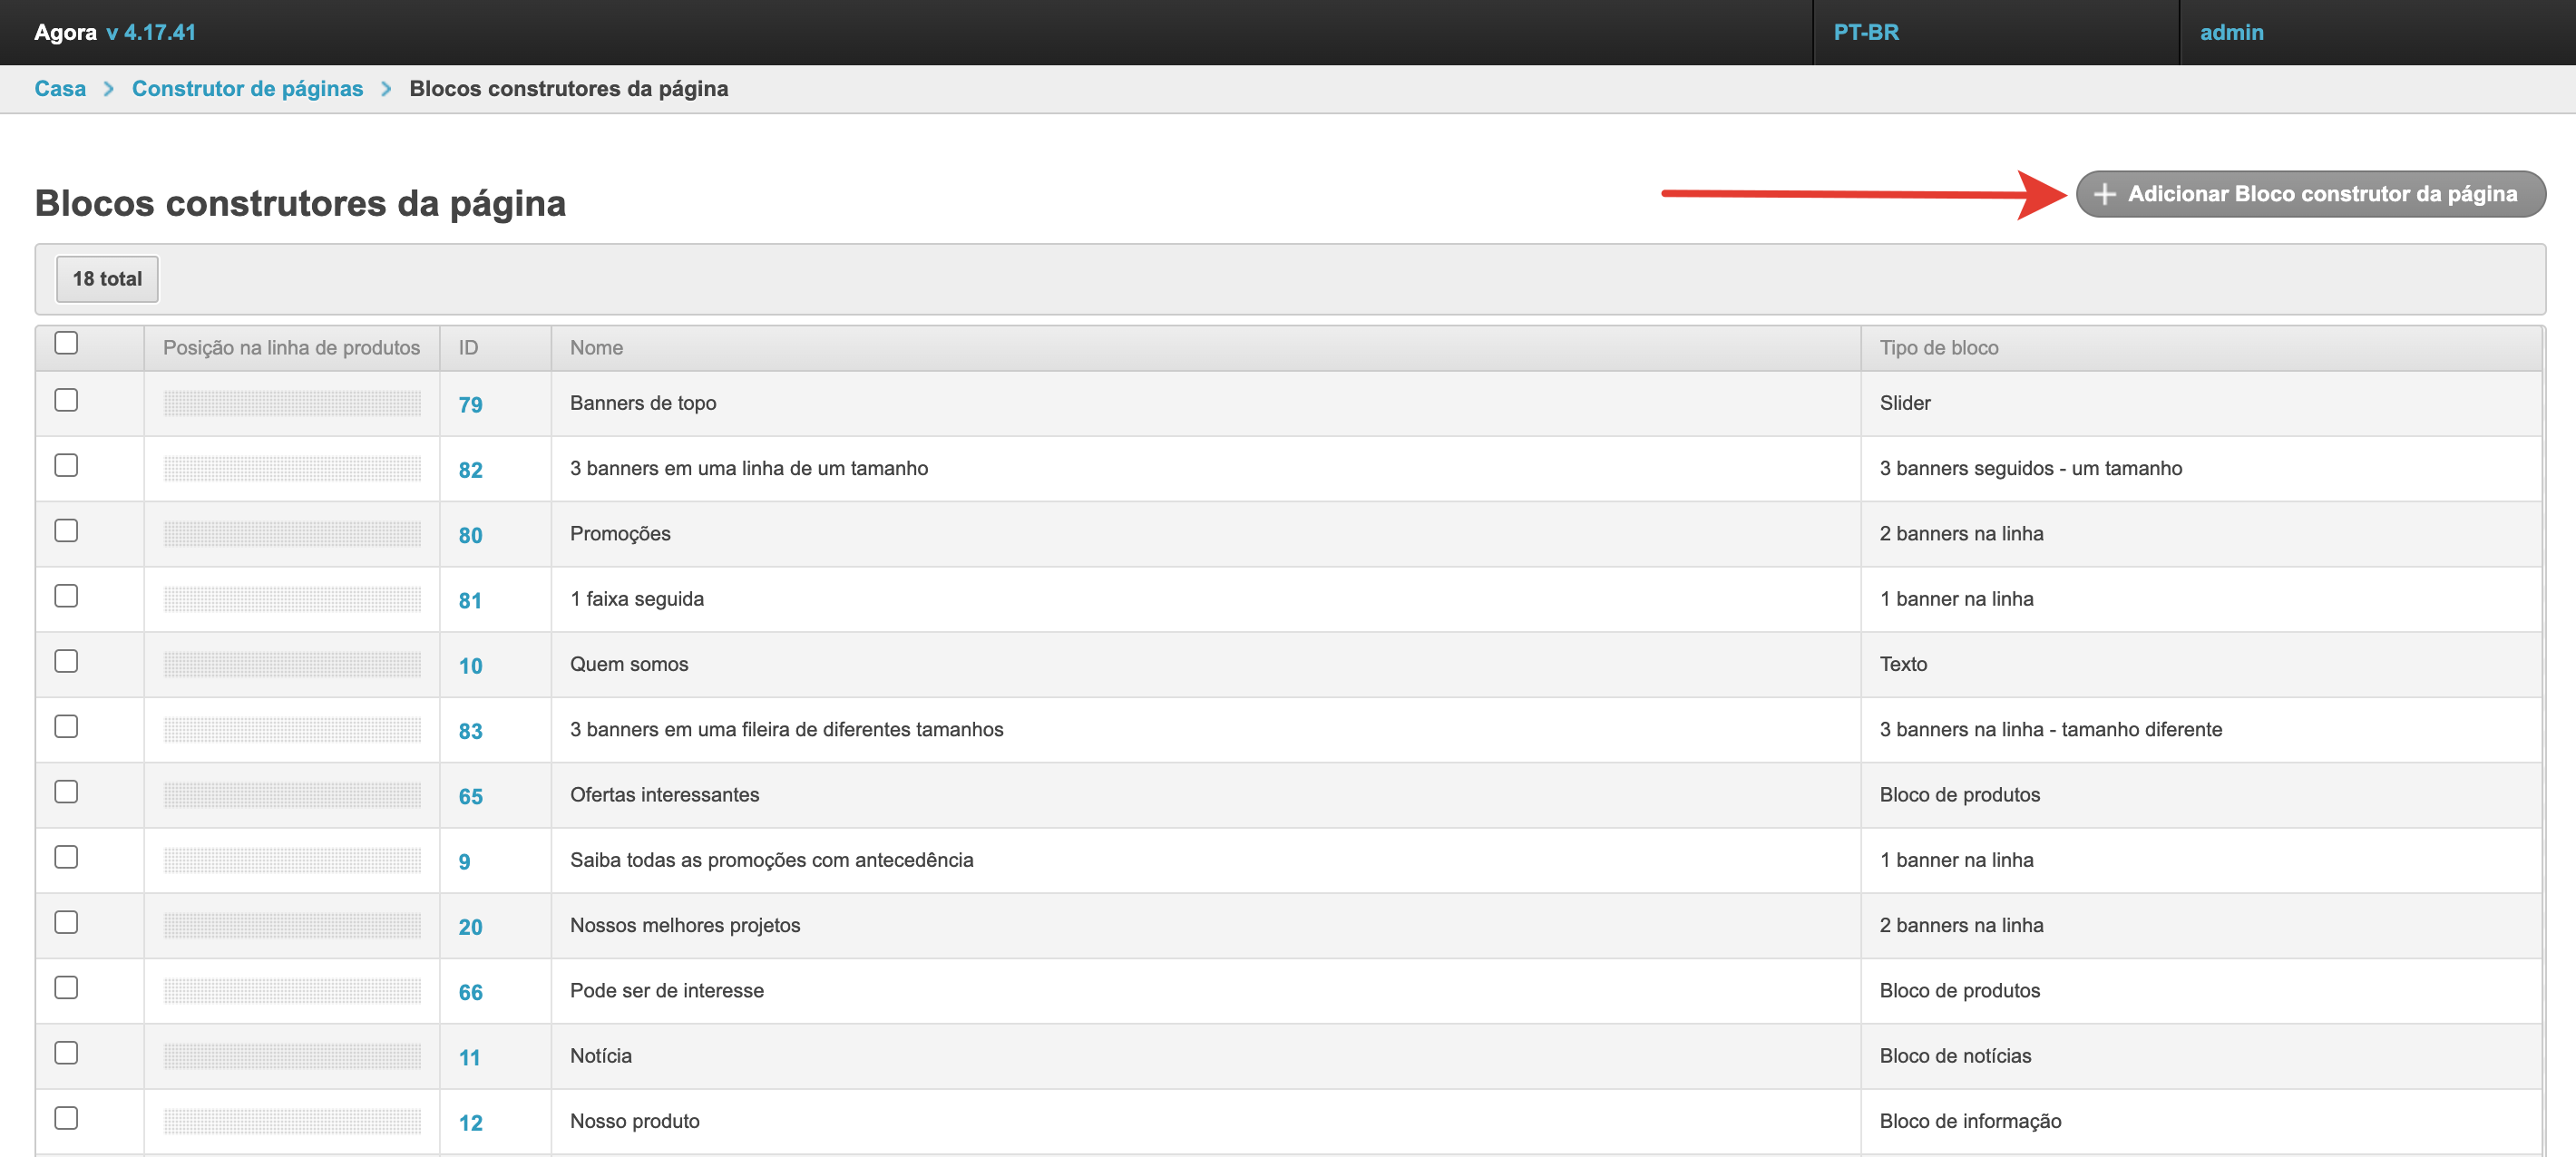
Task: Click the 18 total counter button
Action: (x=107, y=279)
